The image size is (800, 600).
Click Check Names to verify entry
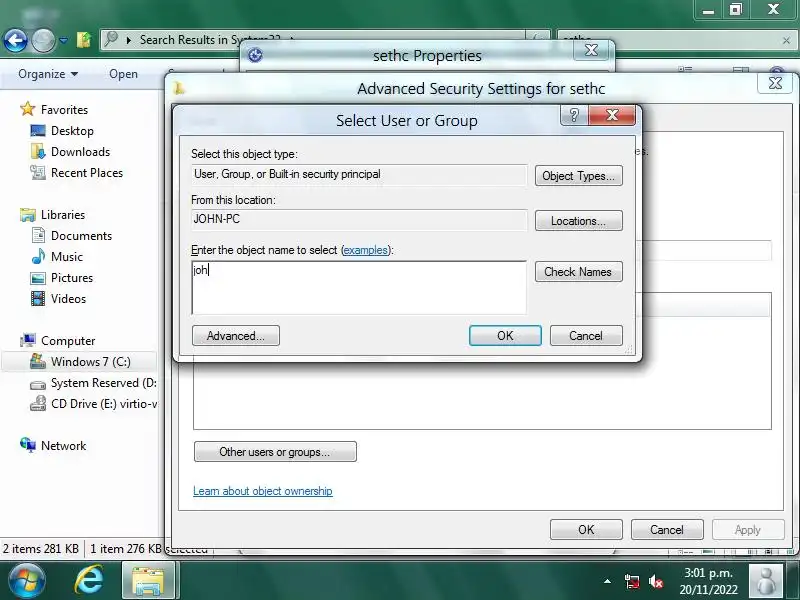coord(579,271)
